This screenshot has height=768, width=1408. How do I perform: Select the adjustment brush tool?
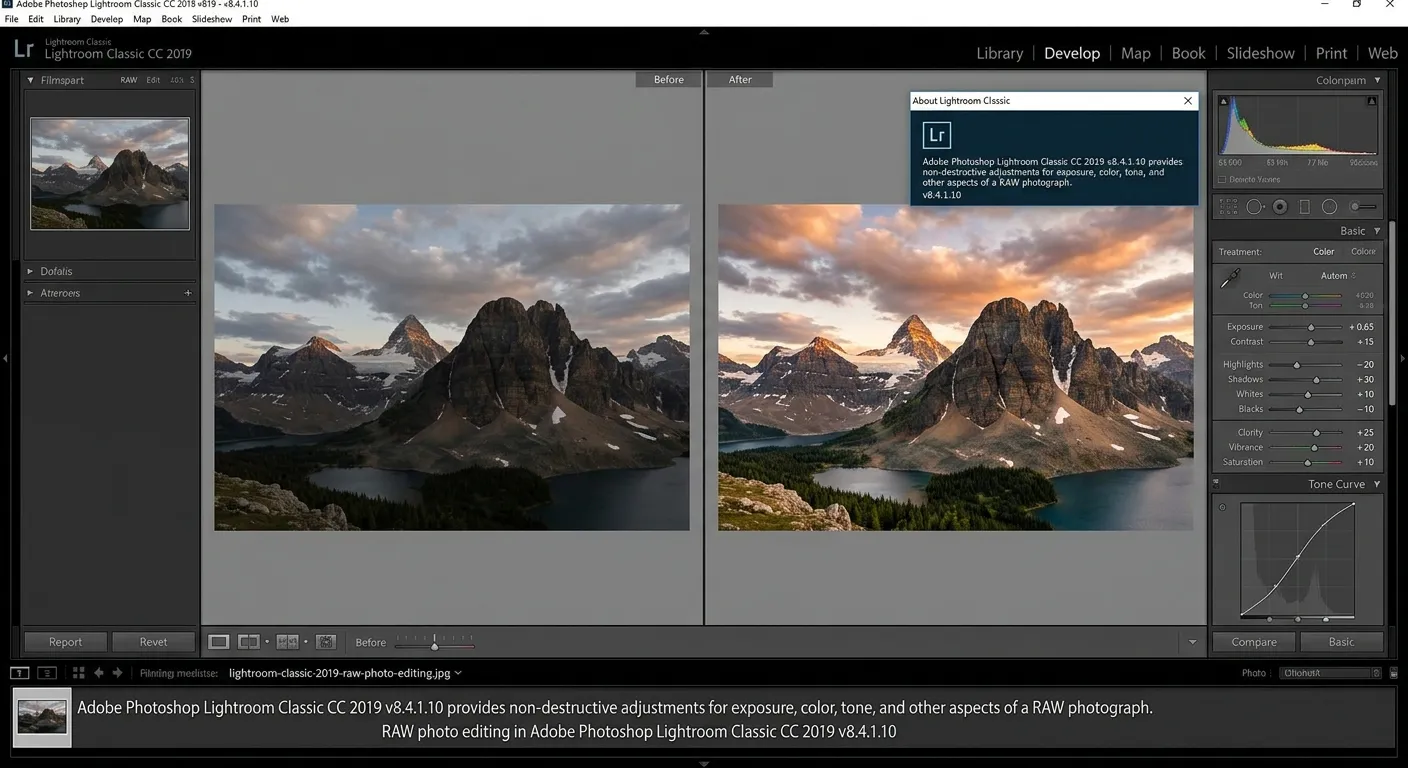click(x=1362, y=207)
